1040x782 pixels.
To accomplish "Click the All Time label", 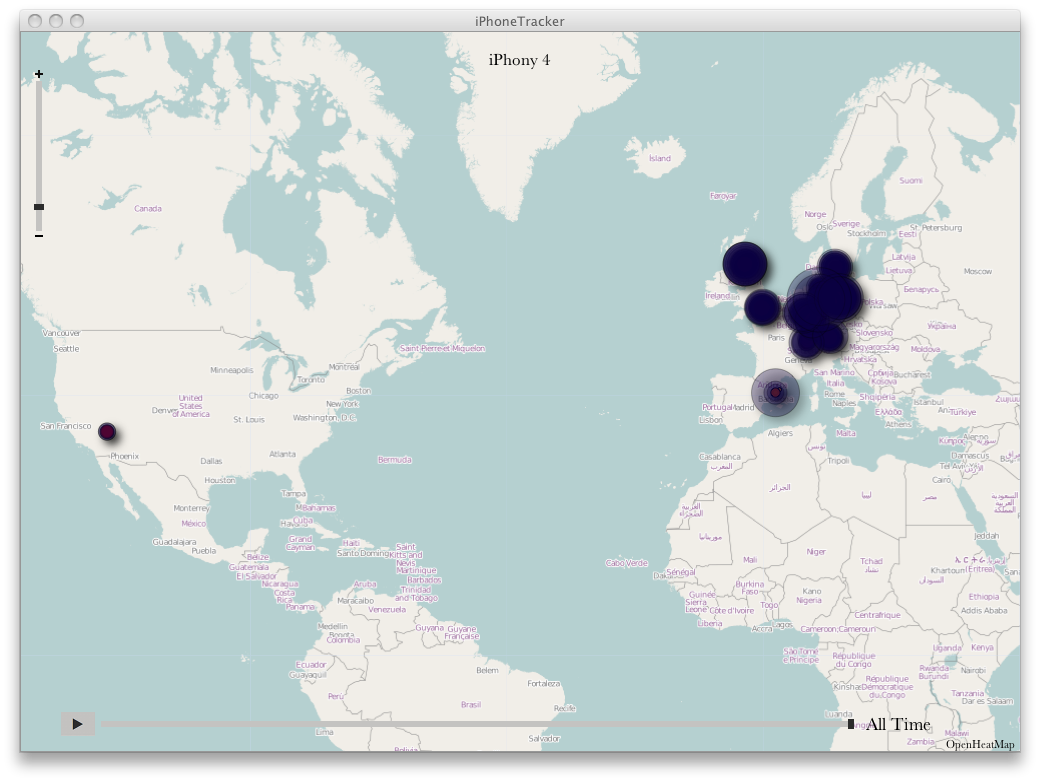I will [x=898, y=725].
